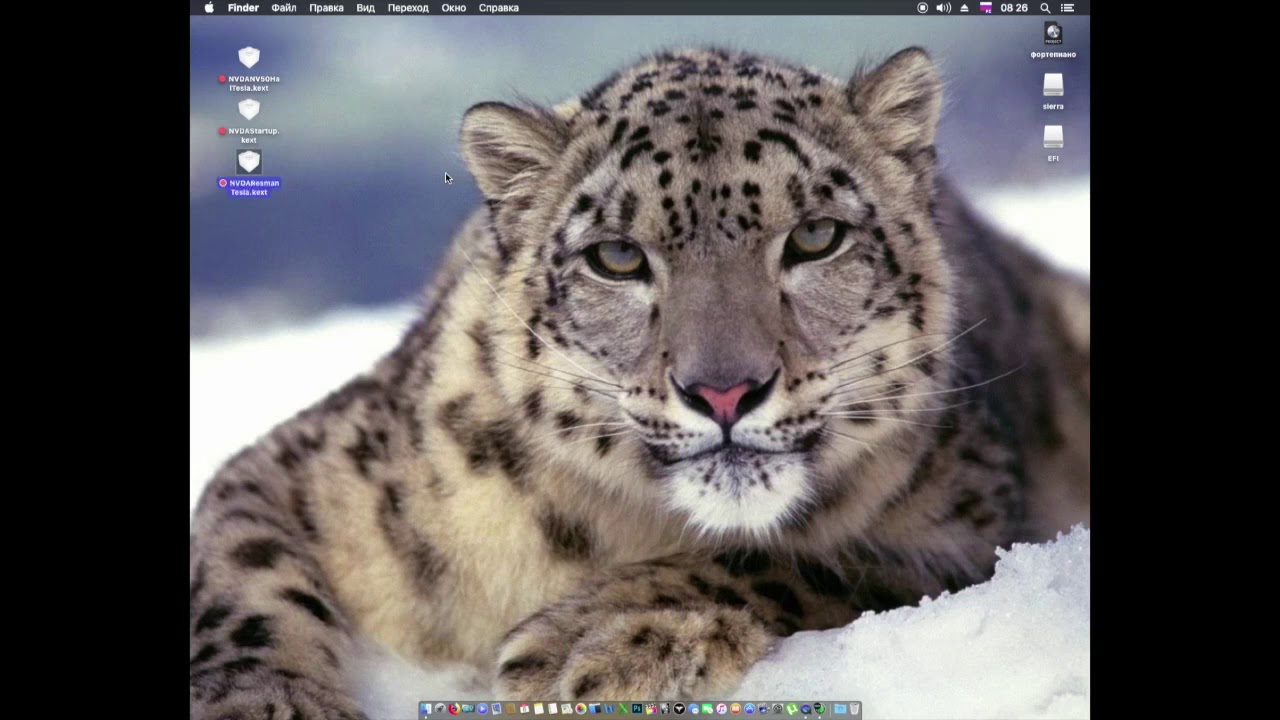Viewport: 1280px width, 720px height.
Task: Open Messages app in the Dock
Action: [693, 709]
